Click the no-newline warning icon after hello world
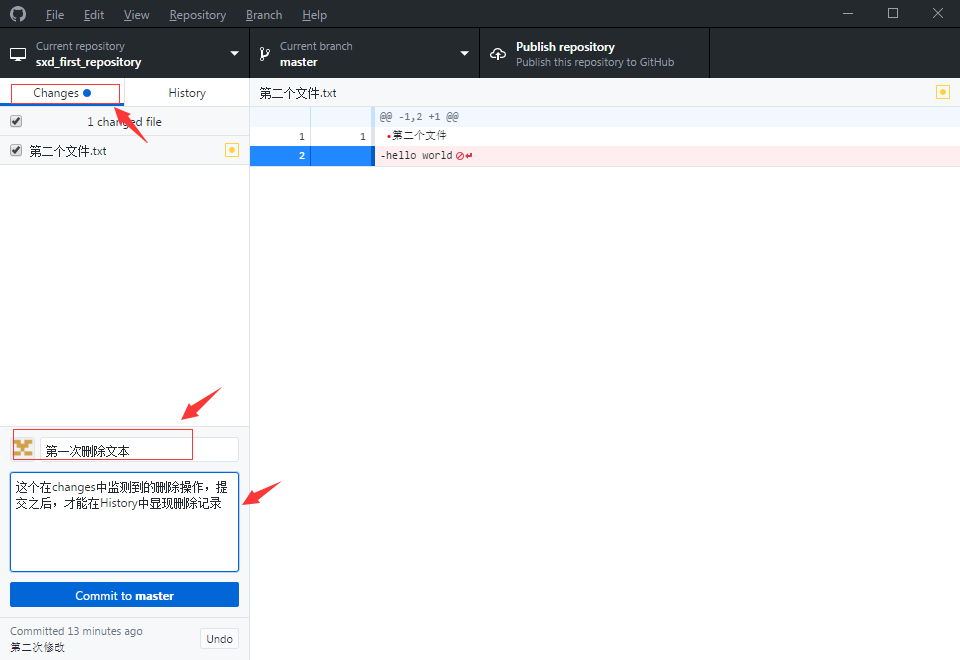The image size is (960, 660). point(460,156)
